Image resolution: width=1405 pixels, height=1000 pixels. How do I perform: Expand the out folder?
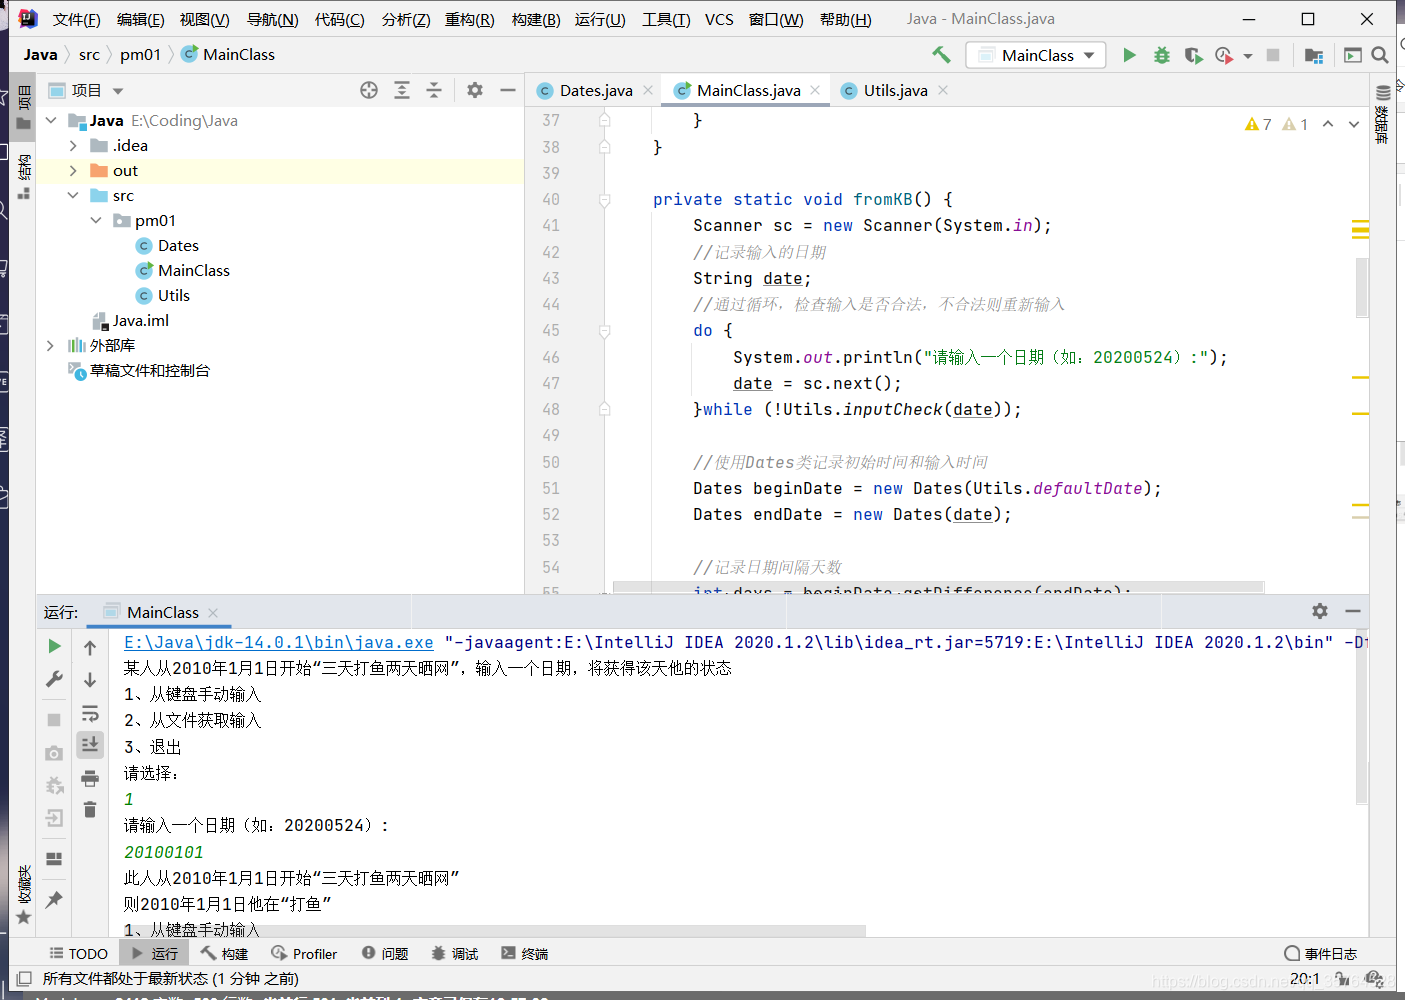point(73,171)
